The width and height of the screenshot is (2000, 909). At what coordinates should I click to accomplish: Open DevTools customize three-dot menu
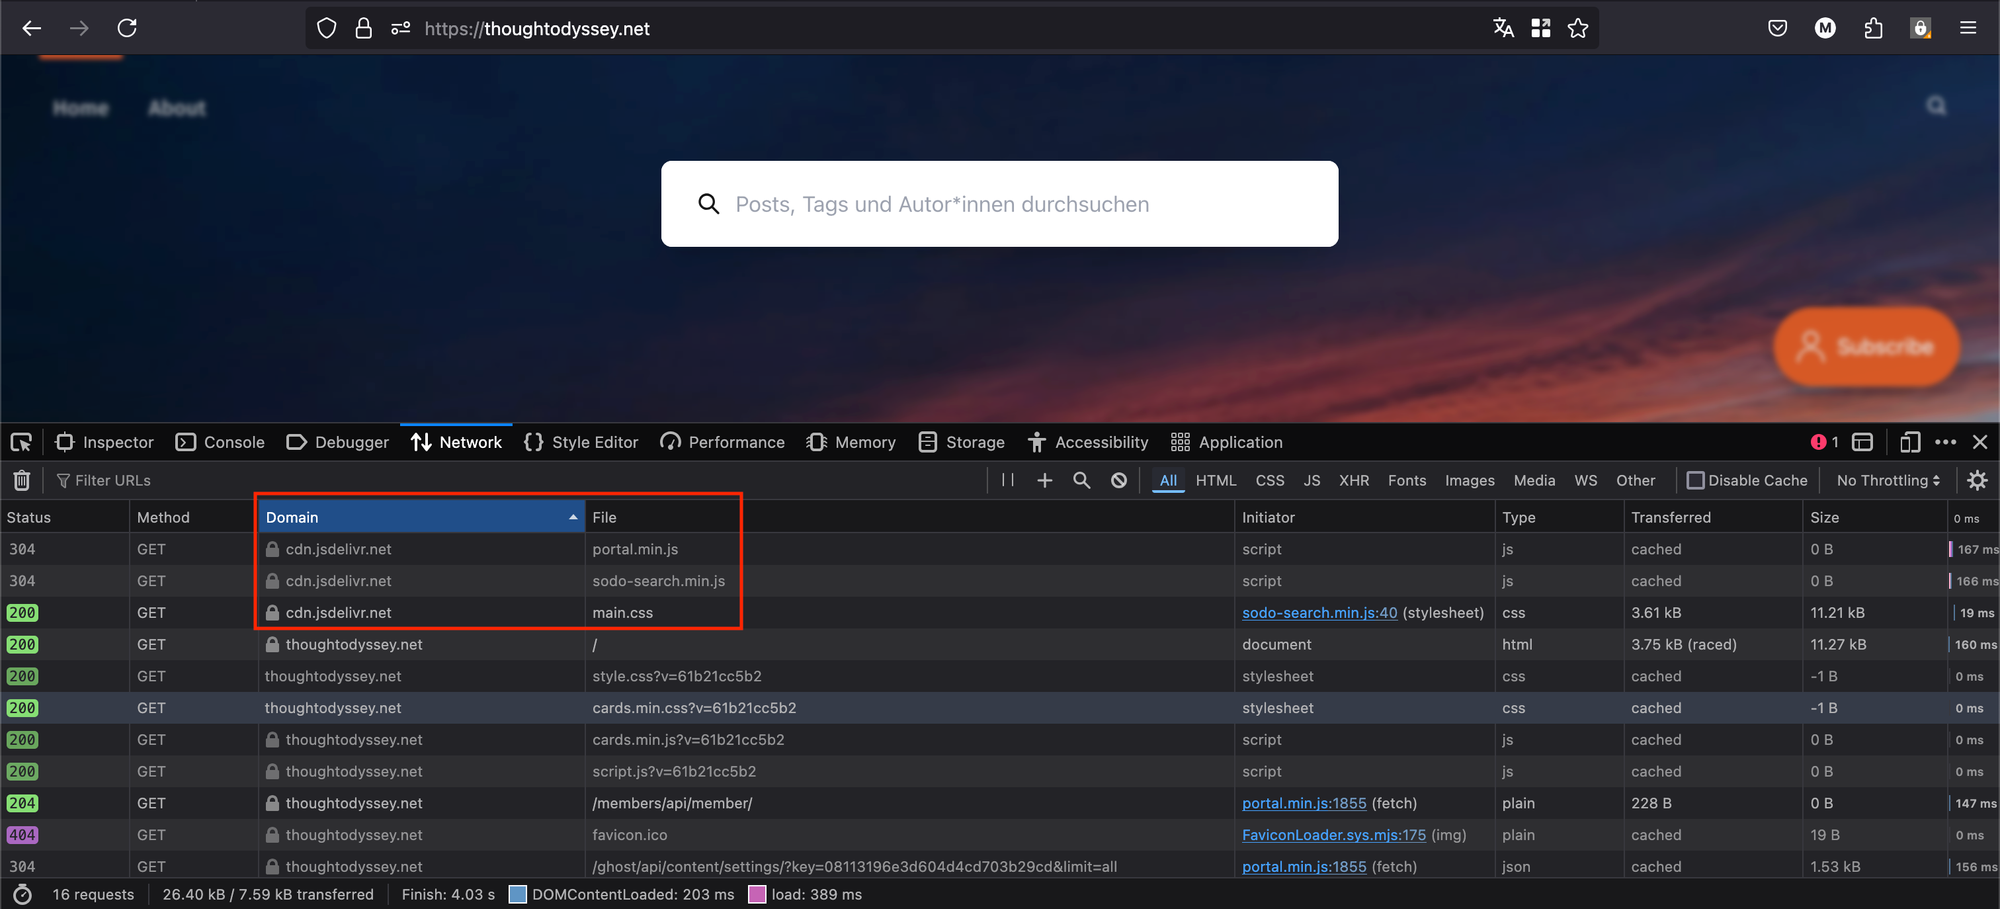click(x=1945, y=442)
